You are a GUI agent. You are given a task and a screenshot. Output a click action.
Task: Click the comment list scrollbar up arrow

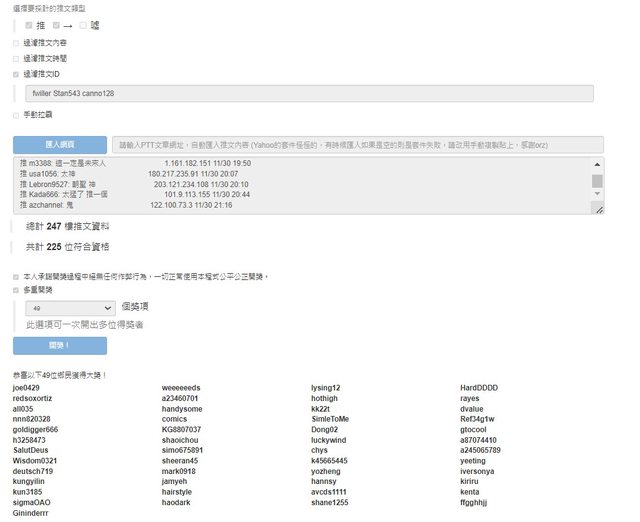[598, 164]
